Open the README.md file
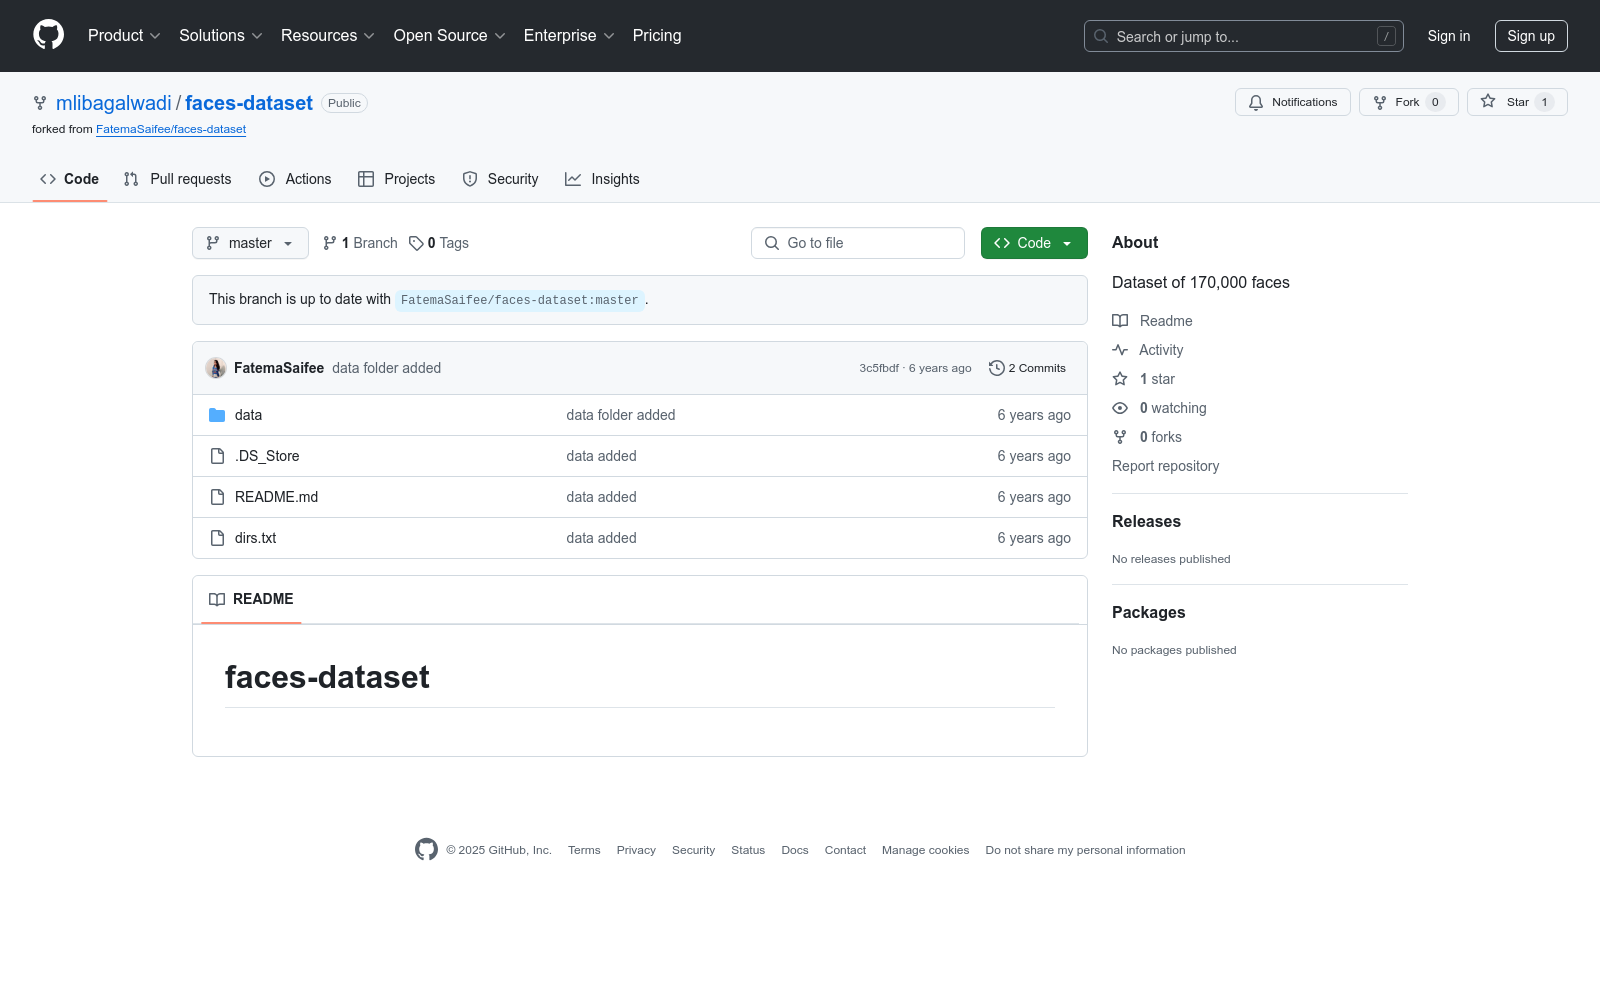The image size is (1600, 1000). pyautogui.click(x=277, y=497)
